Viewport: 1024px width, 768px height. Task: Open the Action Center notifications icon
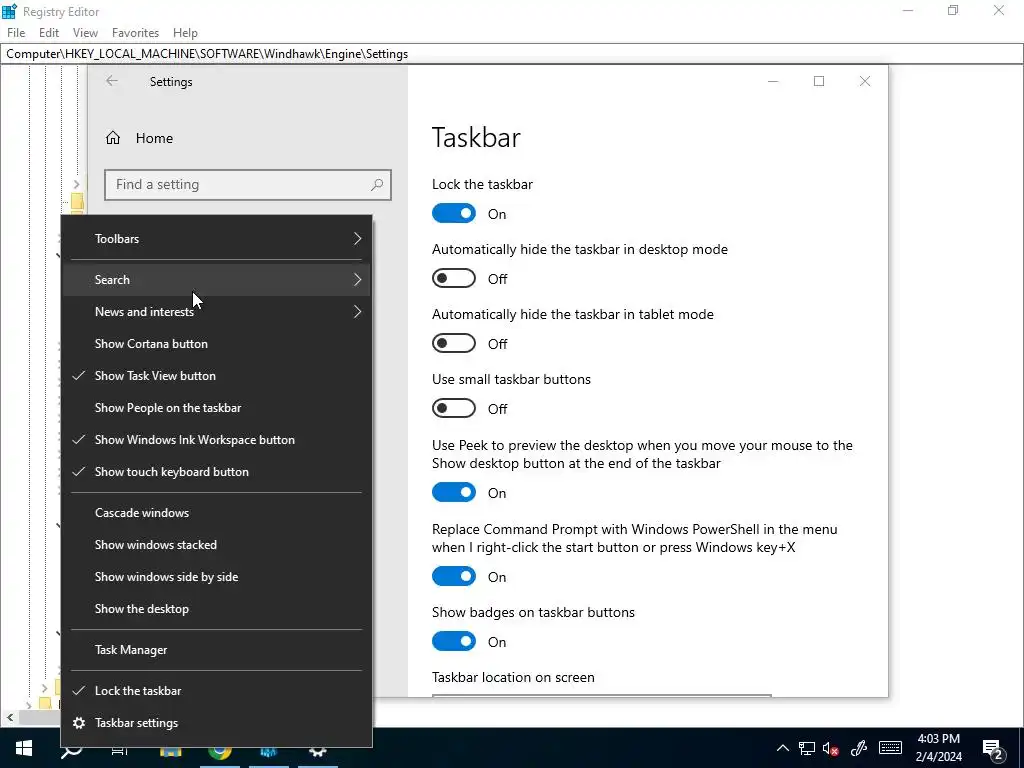pos(993,749)
